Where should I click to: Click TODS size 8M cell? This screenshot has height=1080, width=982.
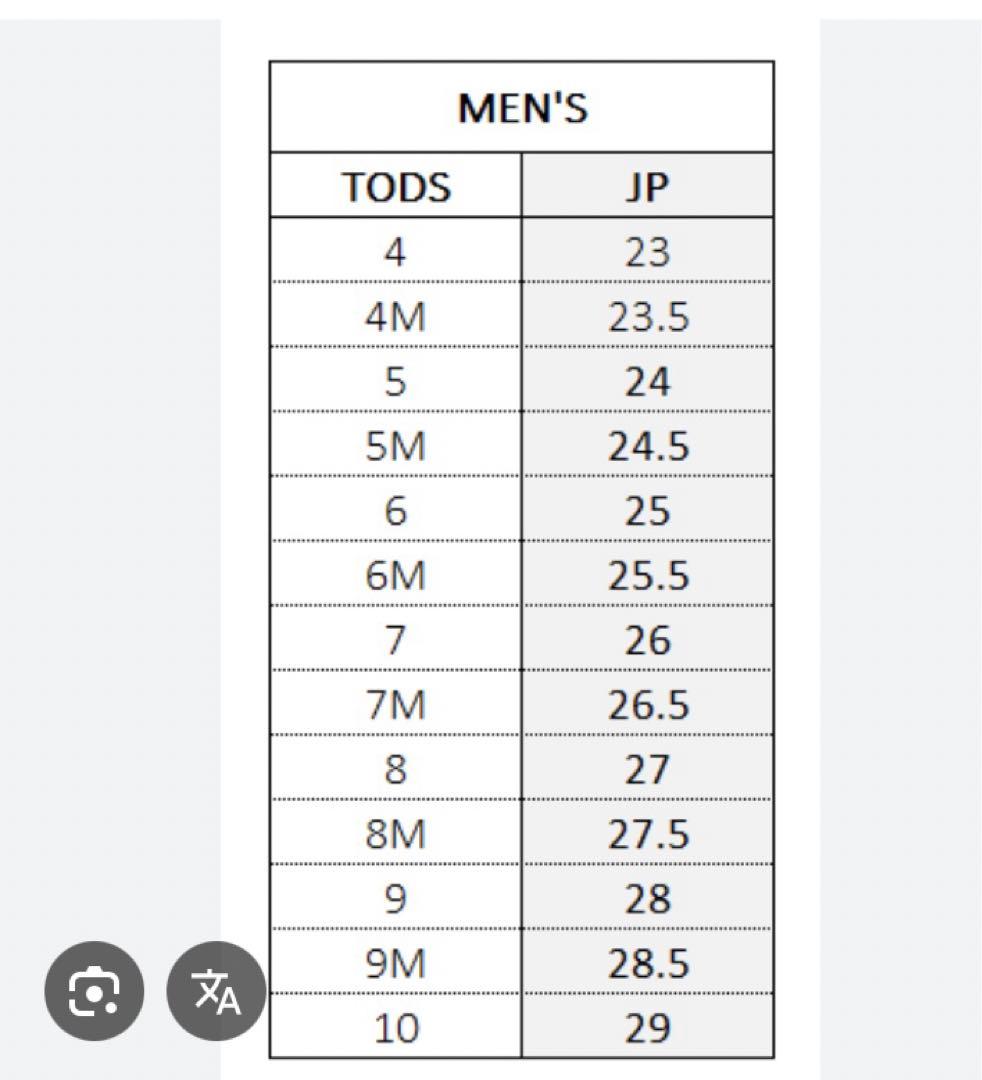[396, 834]
